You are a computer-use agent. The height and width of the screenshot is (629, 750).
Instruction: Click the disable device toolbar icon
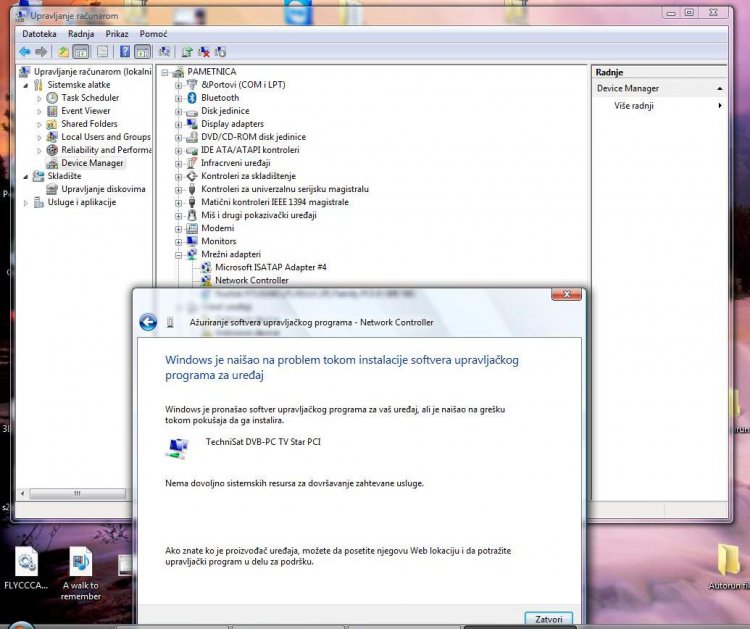pos(221,52)
